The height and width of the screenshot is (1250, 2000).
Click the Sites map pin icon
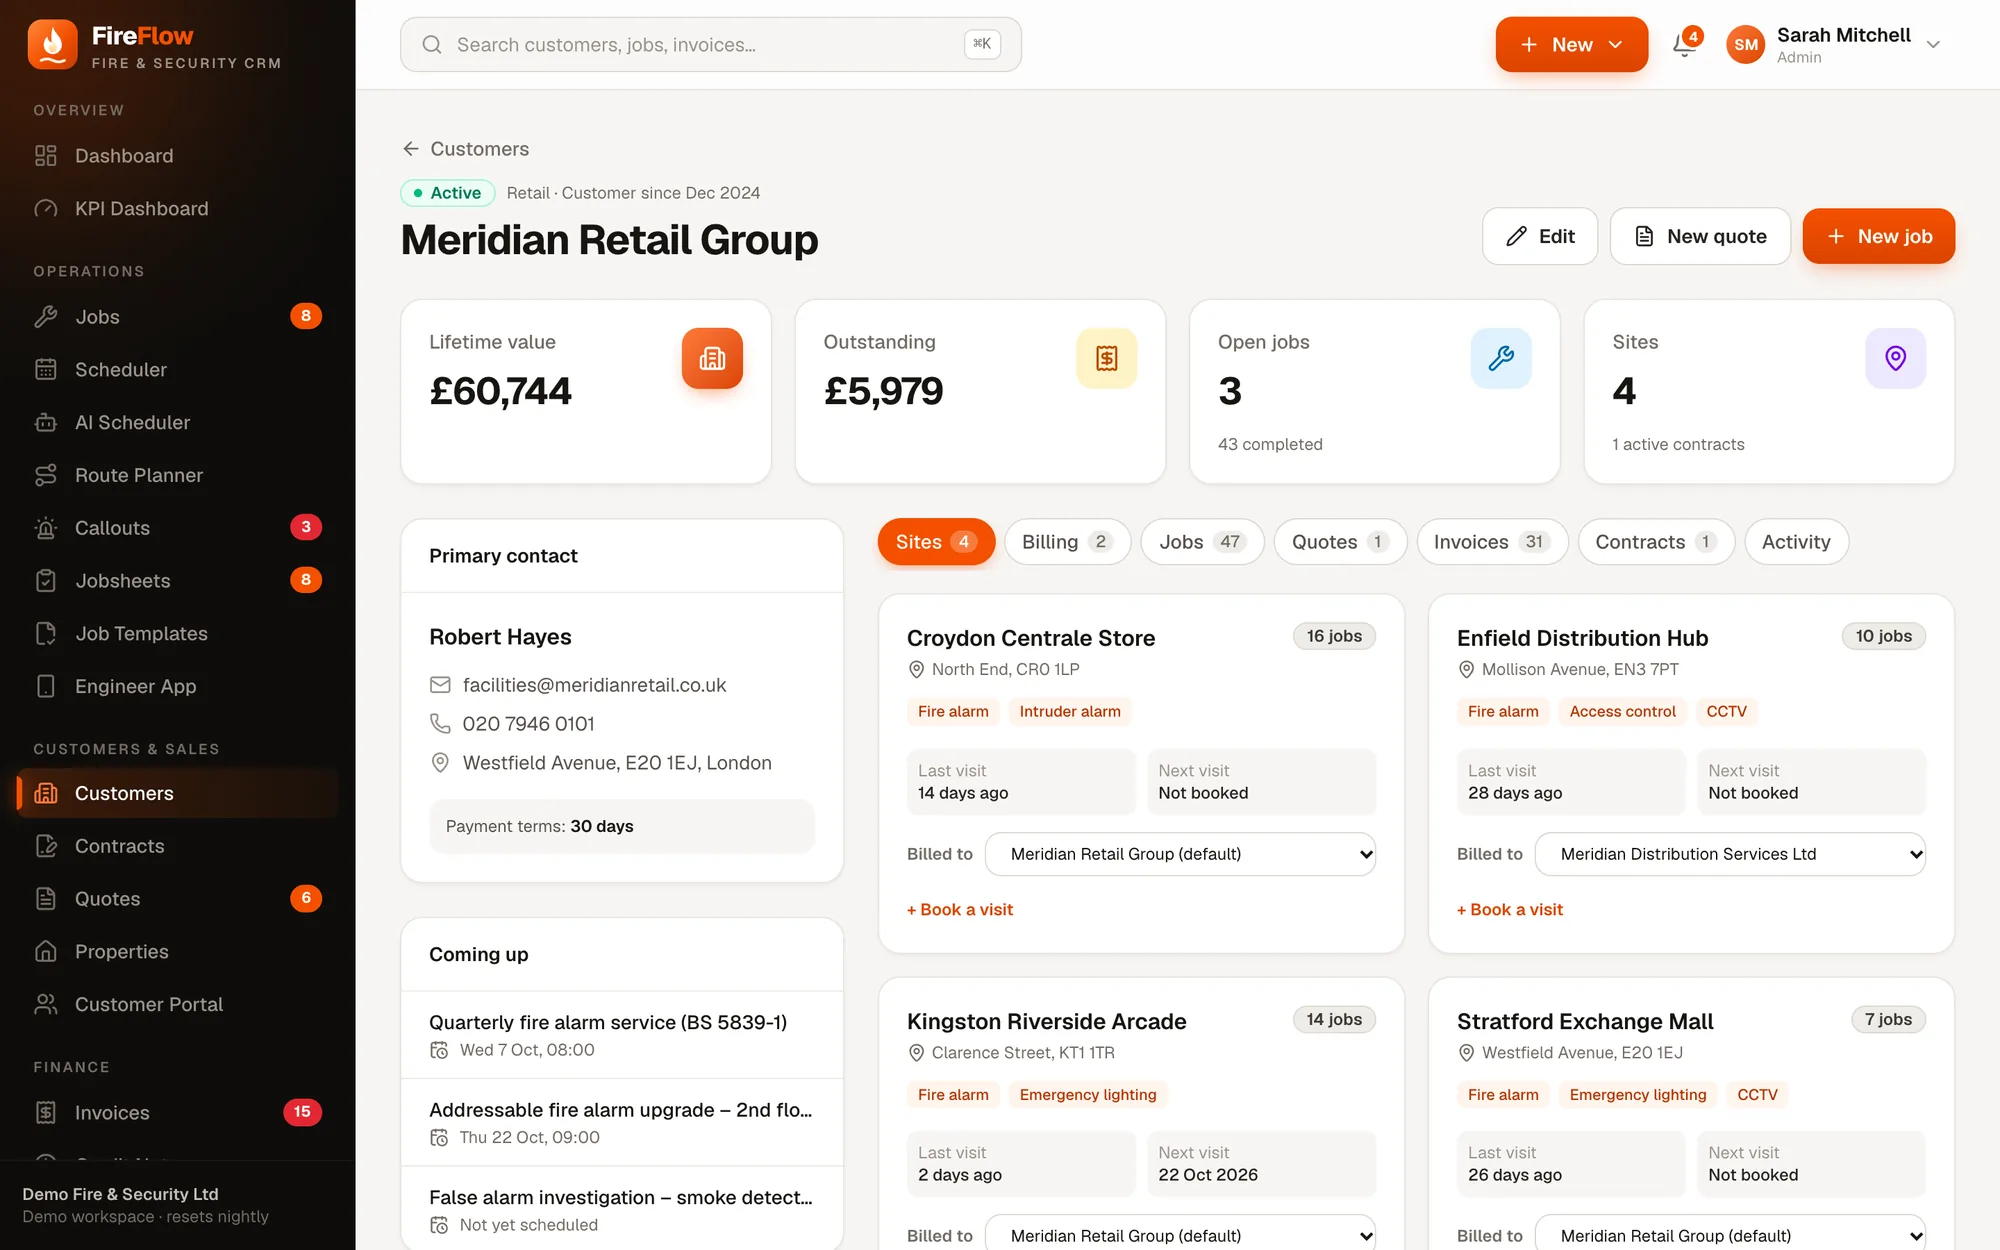coord(1895,358)
